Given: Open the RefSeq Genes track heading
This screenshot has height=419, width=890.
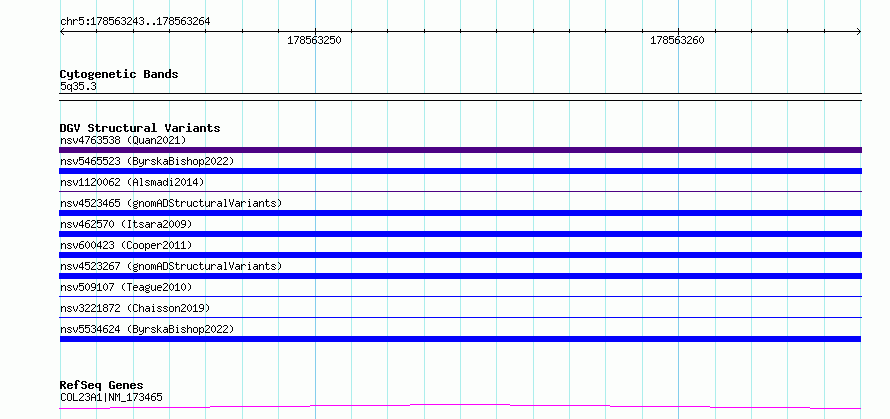Looking at the screenshot, I should coord(101,385).
